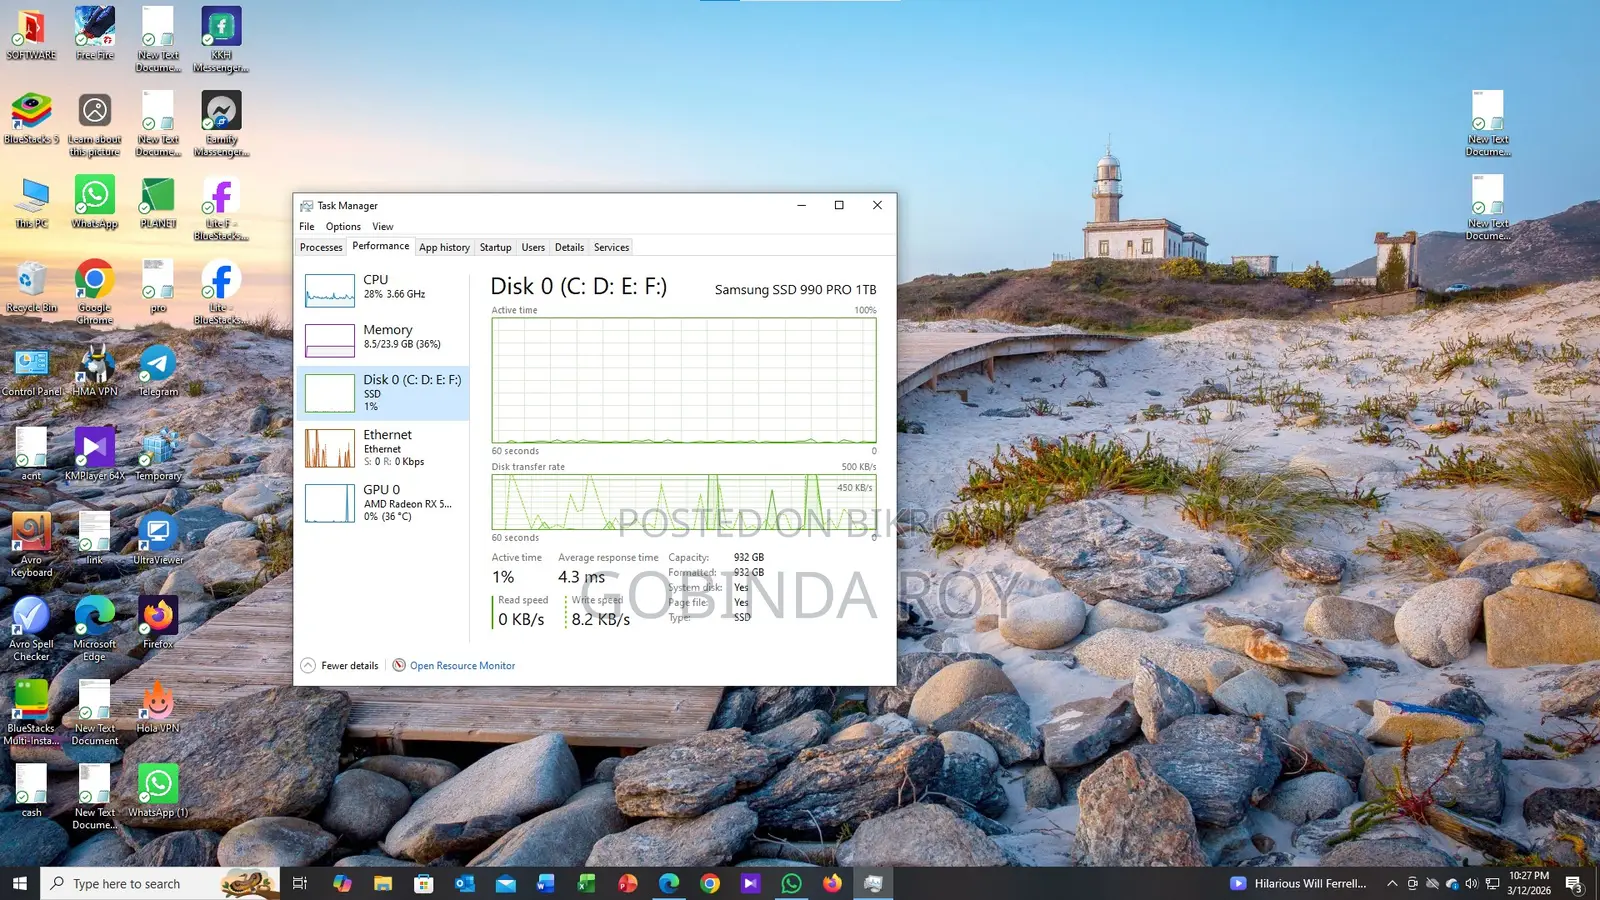Open the View menu in Task Manager
Viewport: 1600px width, 900px height.
[x=383, y=227]
